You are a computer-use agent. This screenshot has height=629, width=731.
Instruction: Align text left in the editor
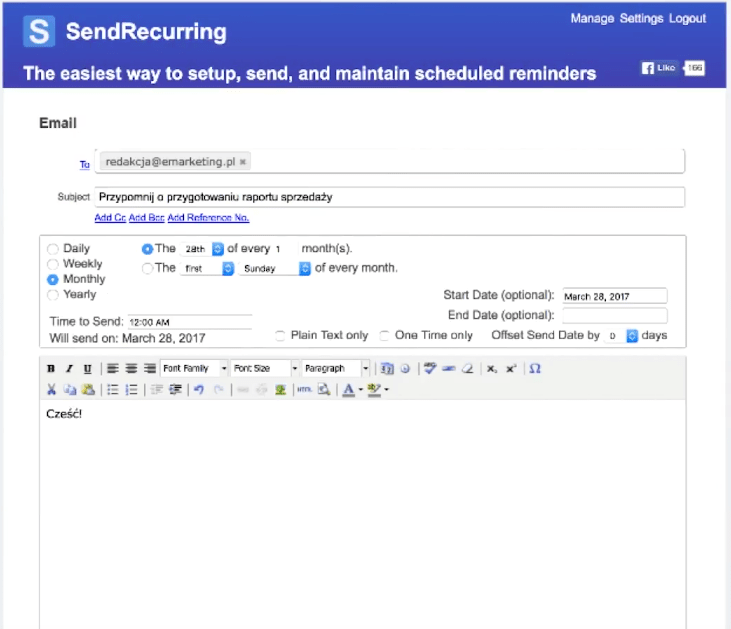[112, 369]
